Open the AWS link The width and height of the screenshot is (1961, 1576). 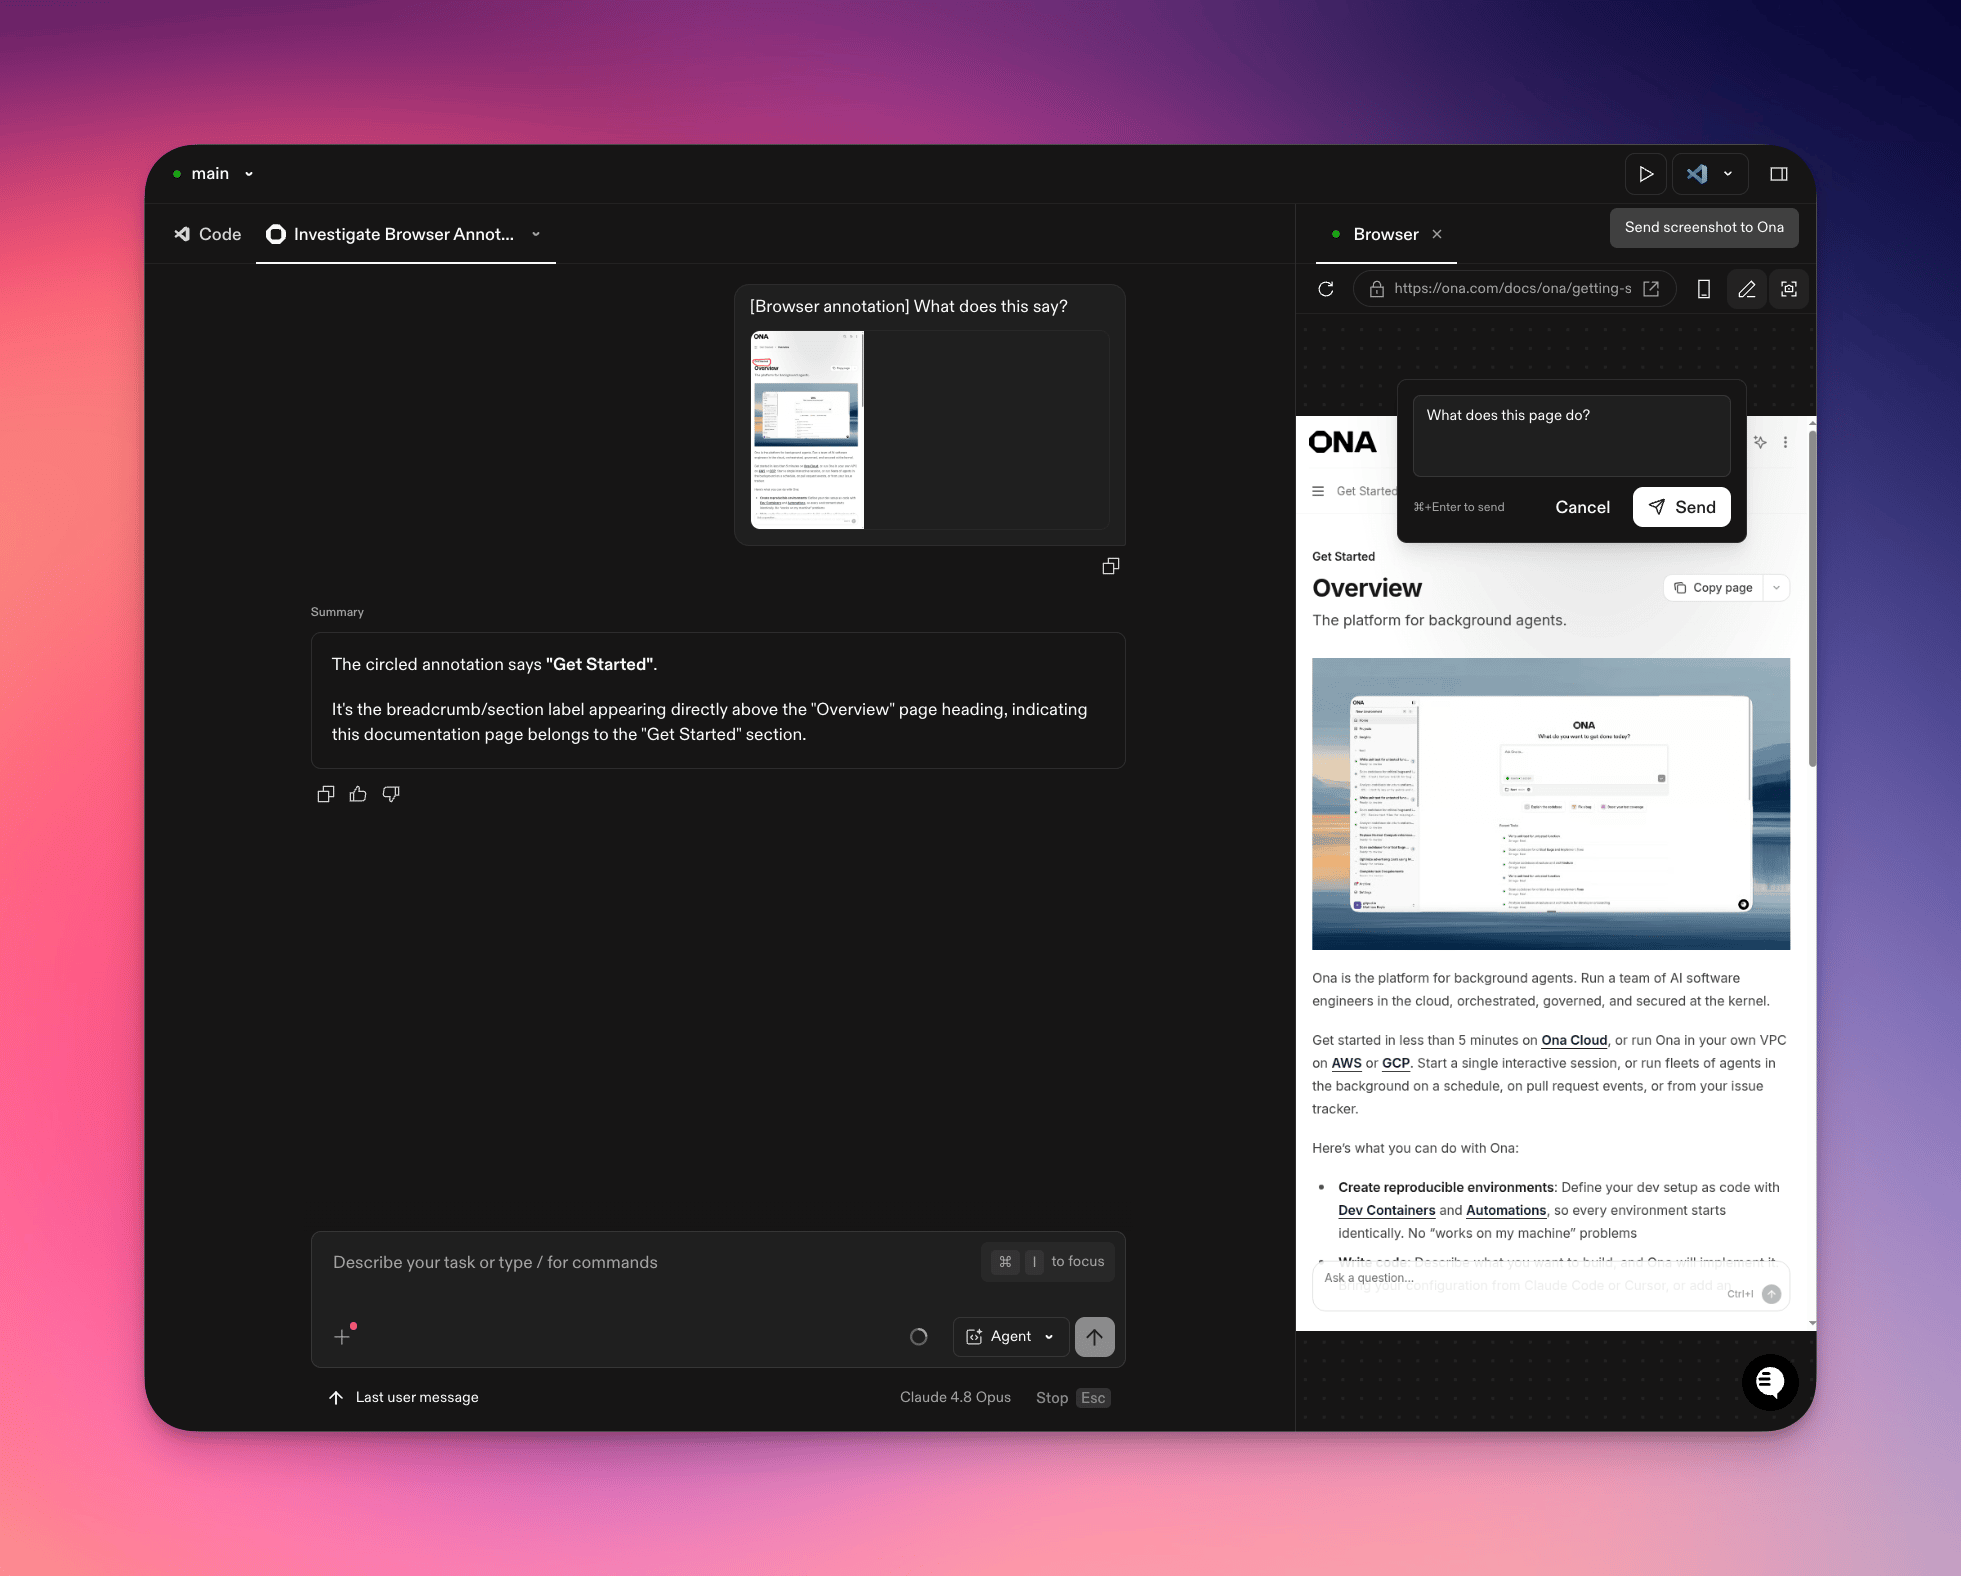coord(1346,1063)
